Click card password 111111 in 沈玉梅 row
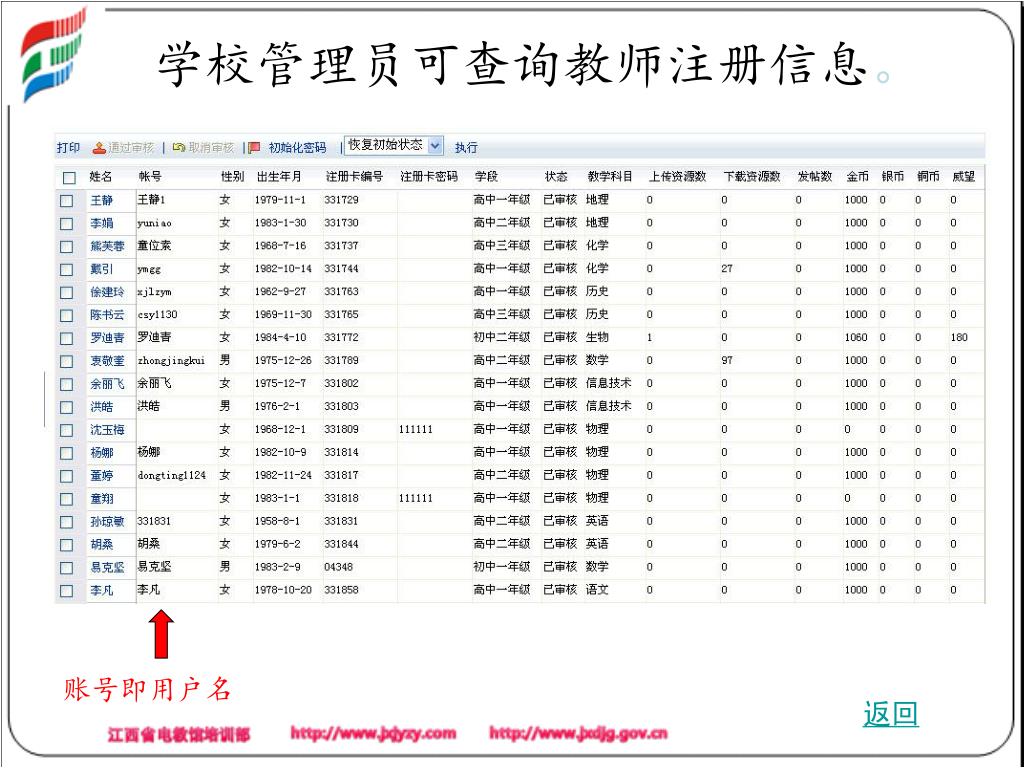Viewport: 1024px width, 768px height. [415, 430]
